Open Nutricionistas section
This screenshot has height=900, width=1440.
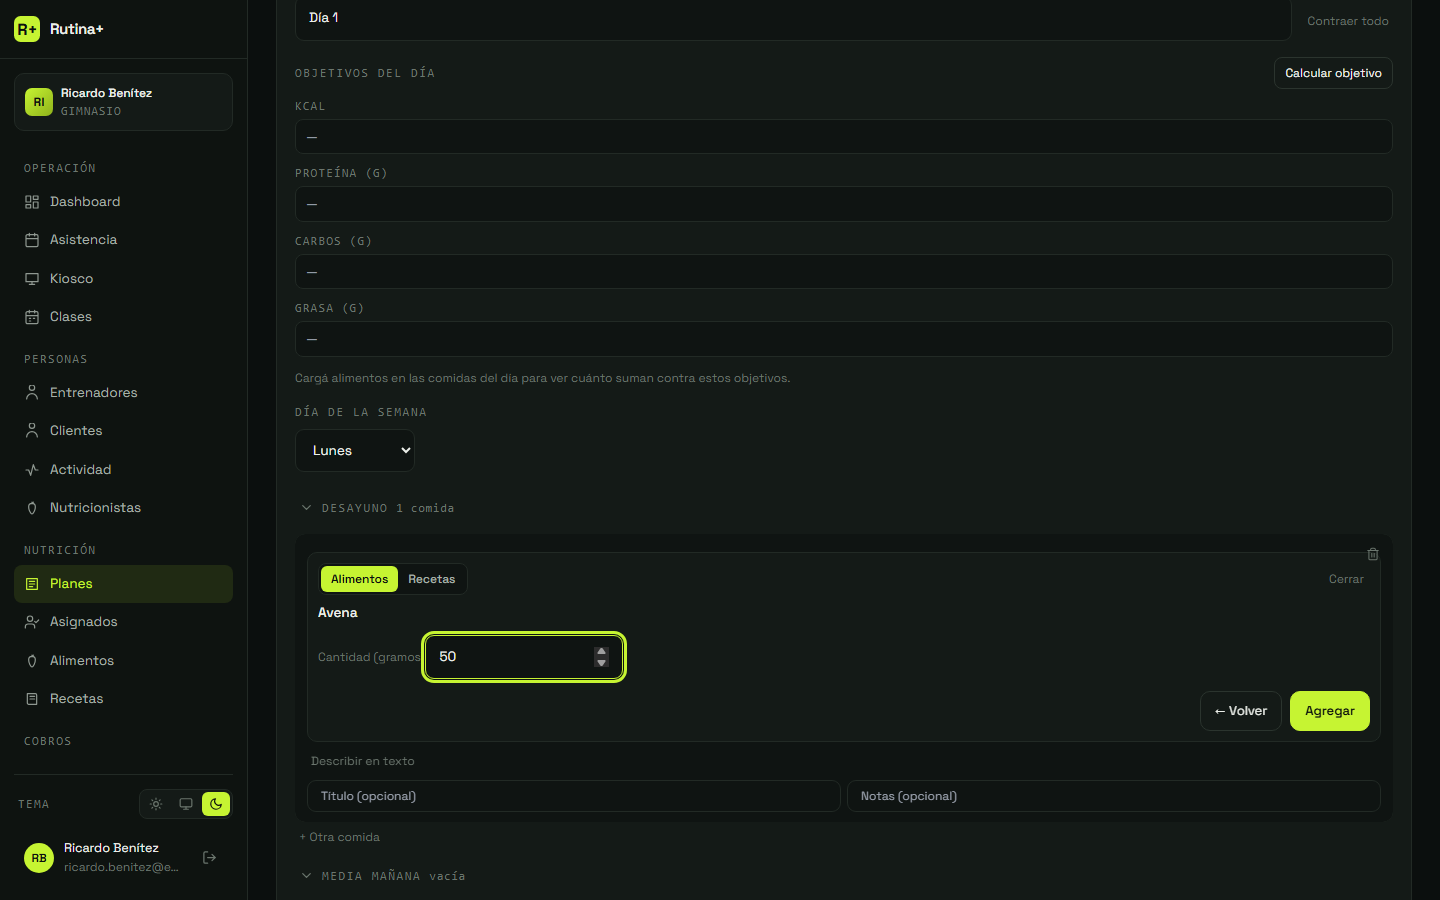point(123,508)
